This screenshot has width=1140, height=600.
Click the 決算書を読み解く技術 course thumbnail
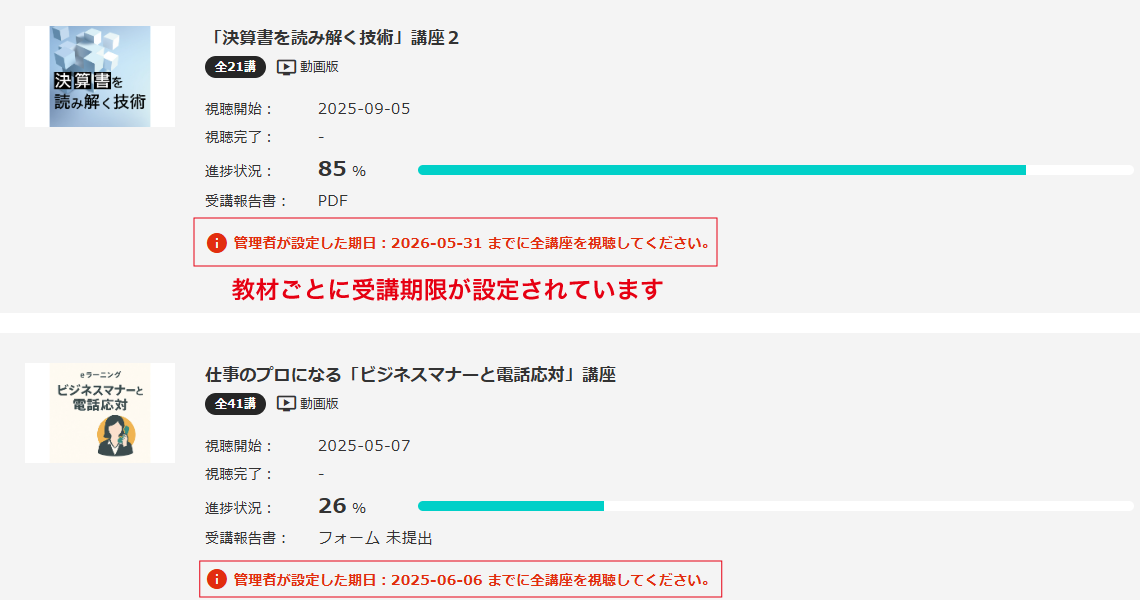[x=100, y=76]
